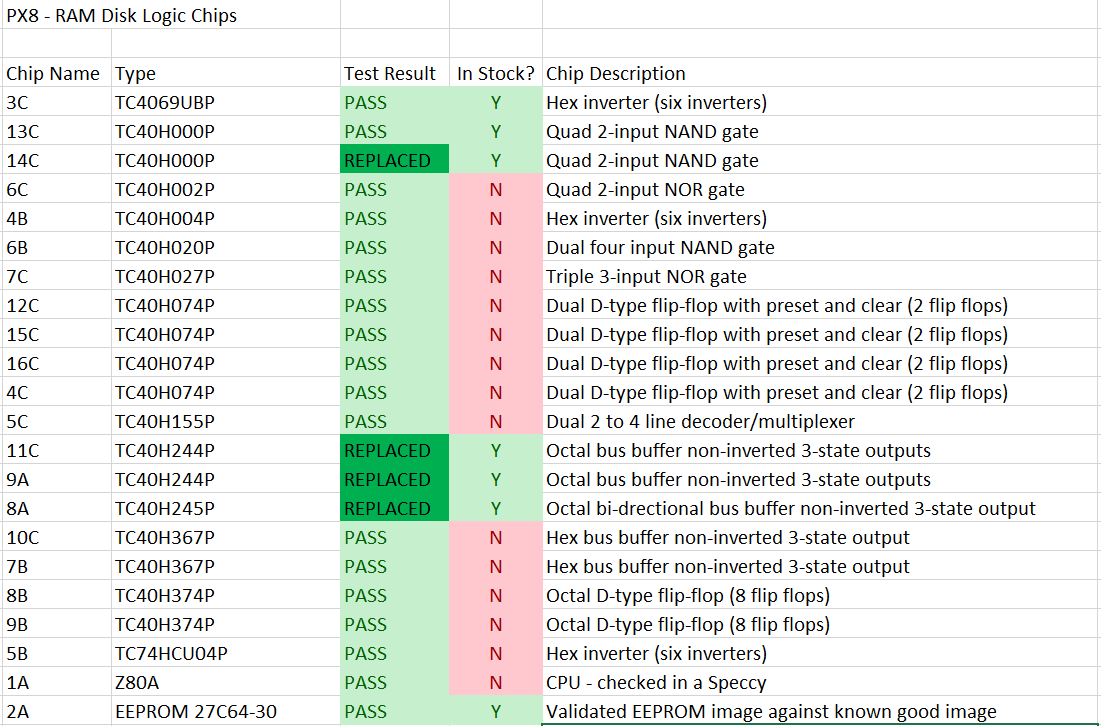Click the REPLACED cell in row 8A
1101x726 pixels.
[x=395, y=508]
